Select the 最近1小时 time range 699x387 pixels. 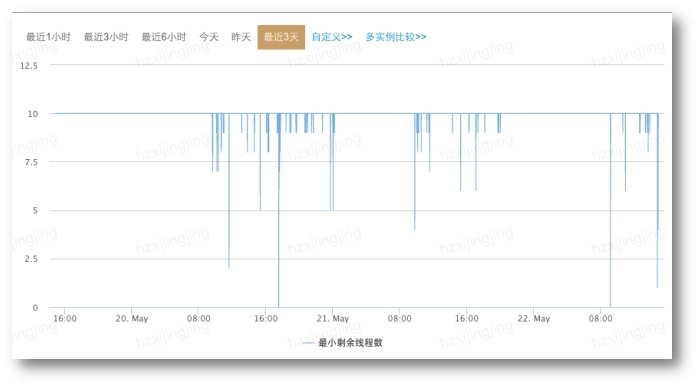click(48, 37)
